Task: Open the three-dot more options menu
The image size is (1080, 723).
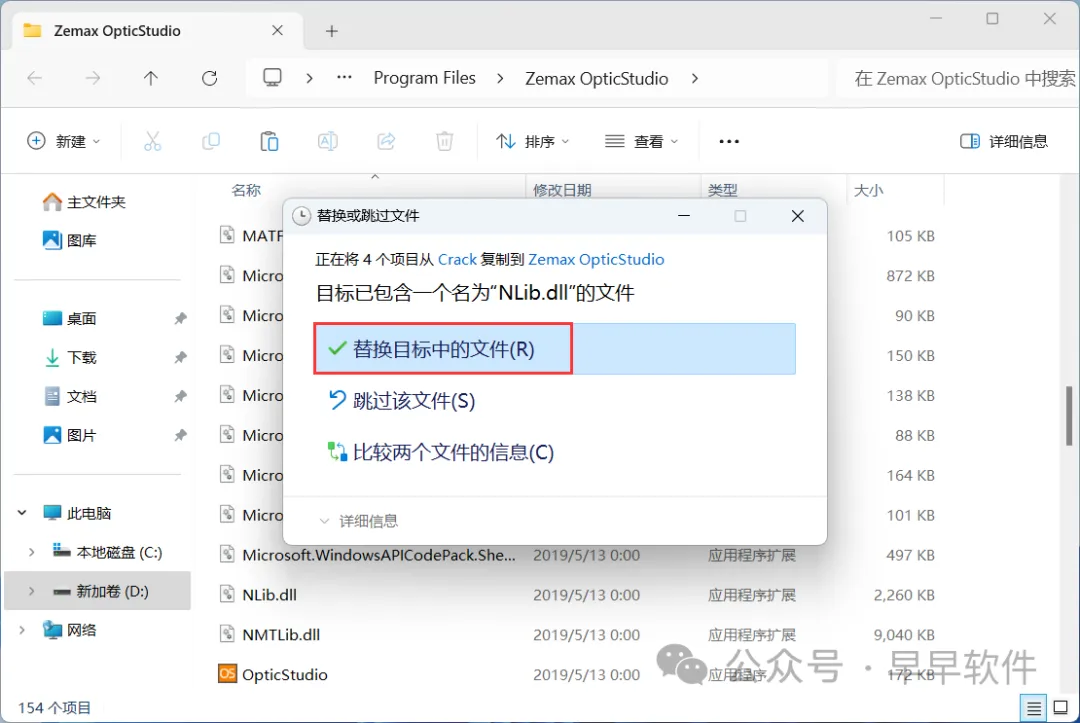Action: click(729, 141)
